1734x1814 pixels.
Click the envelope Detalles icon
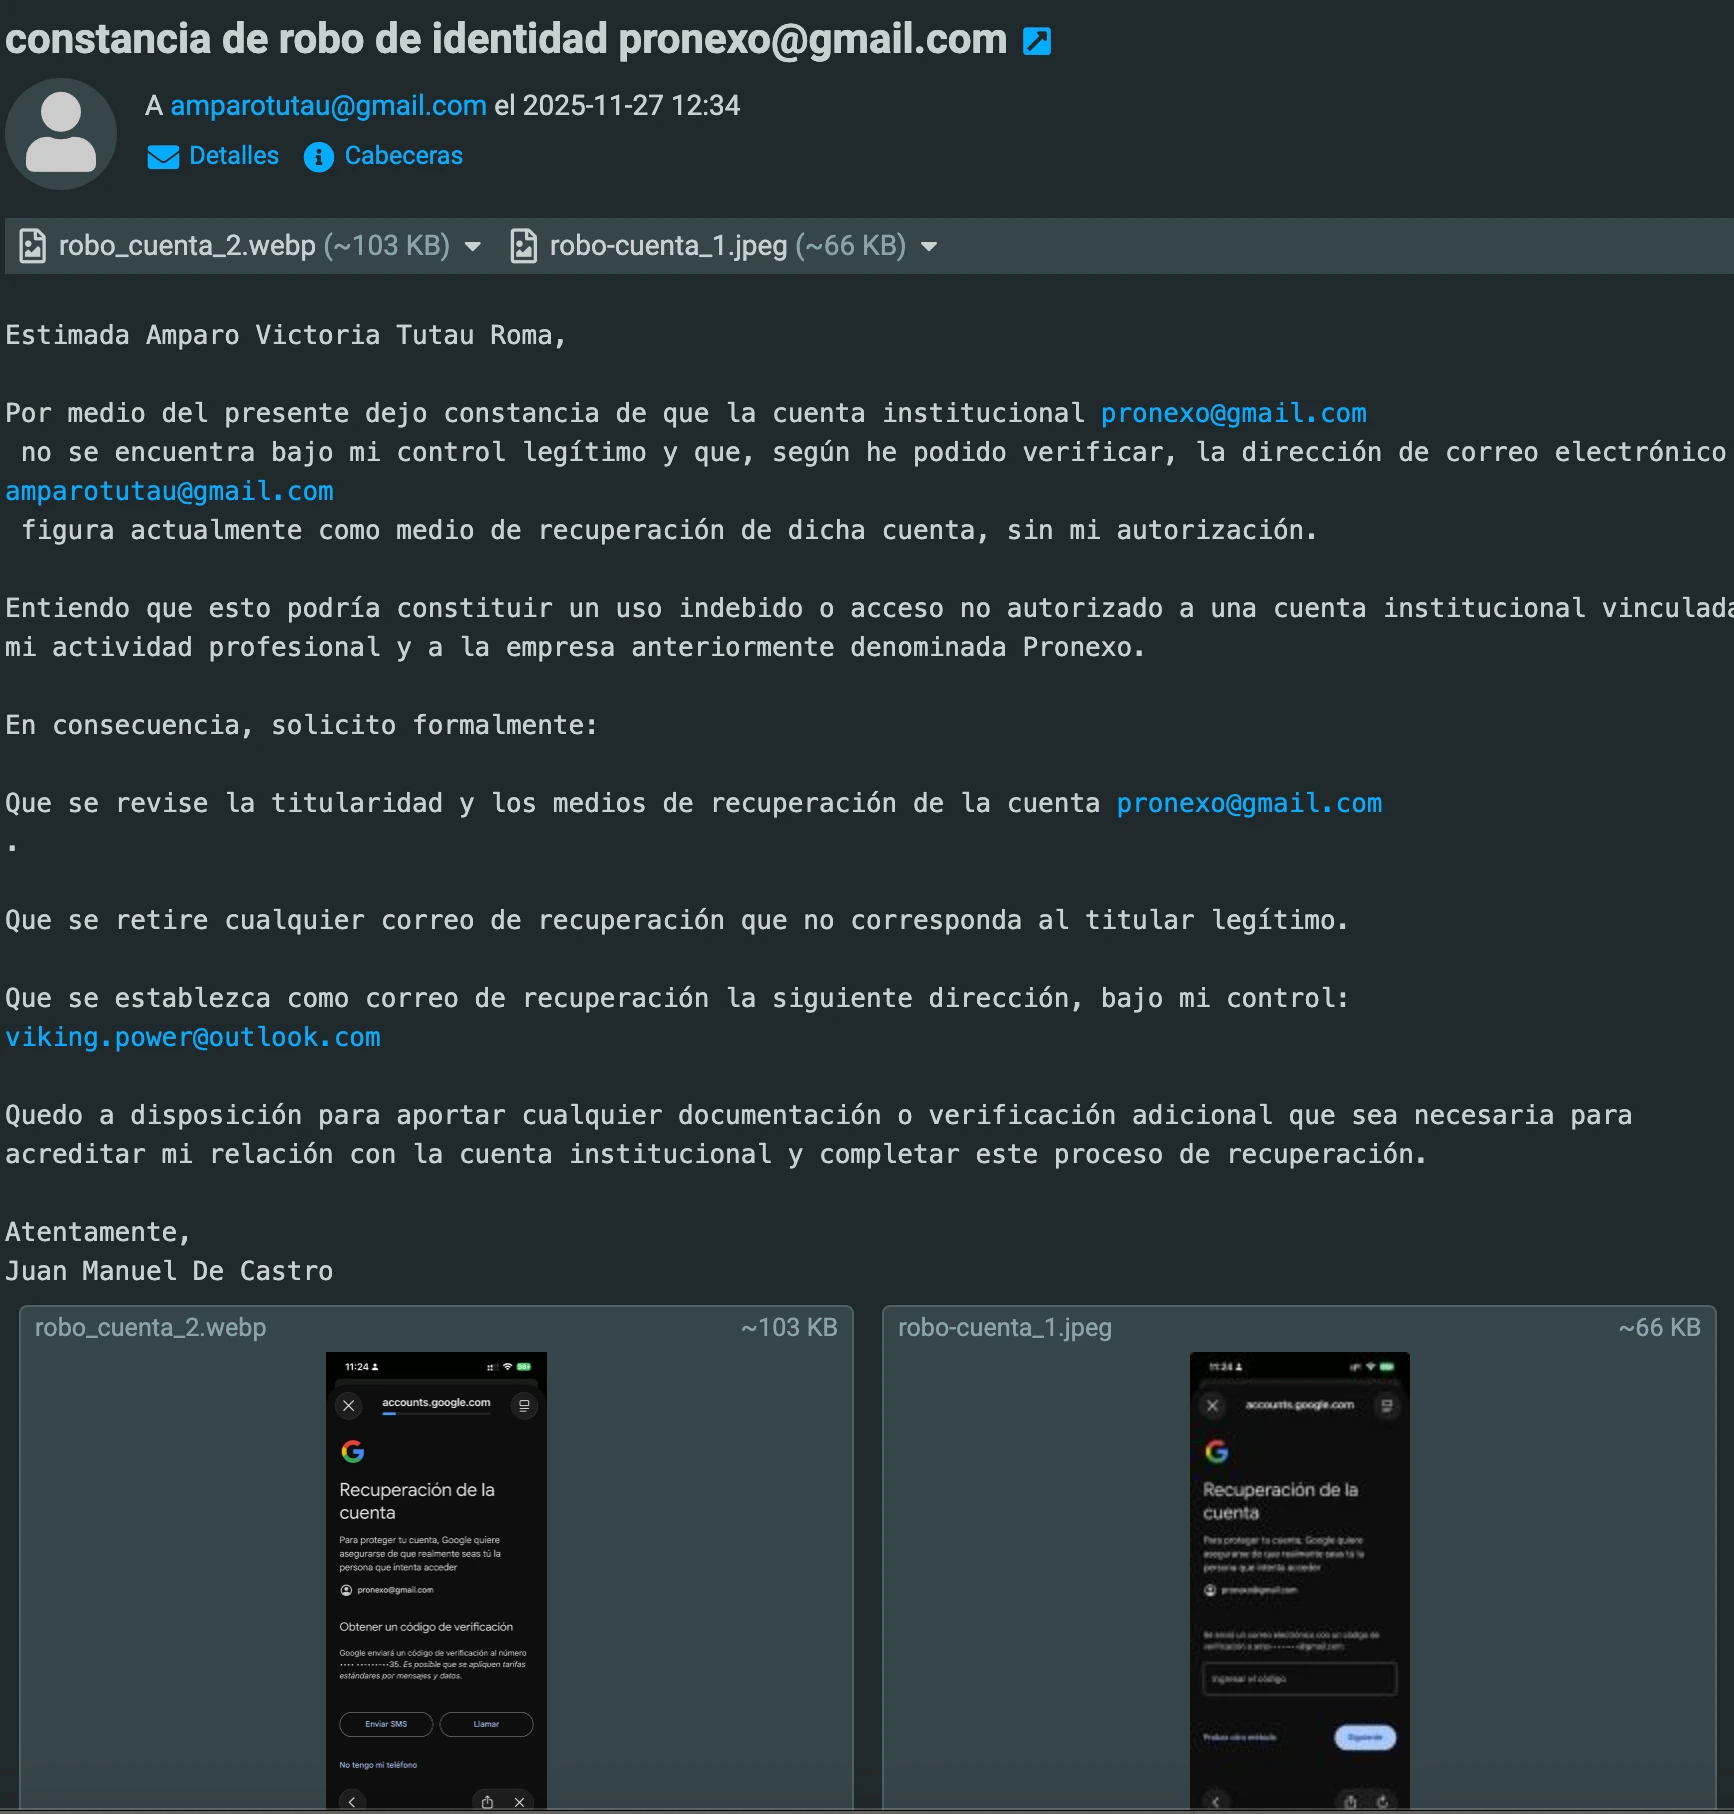(x=163, y=157)
